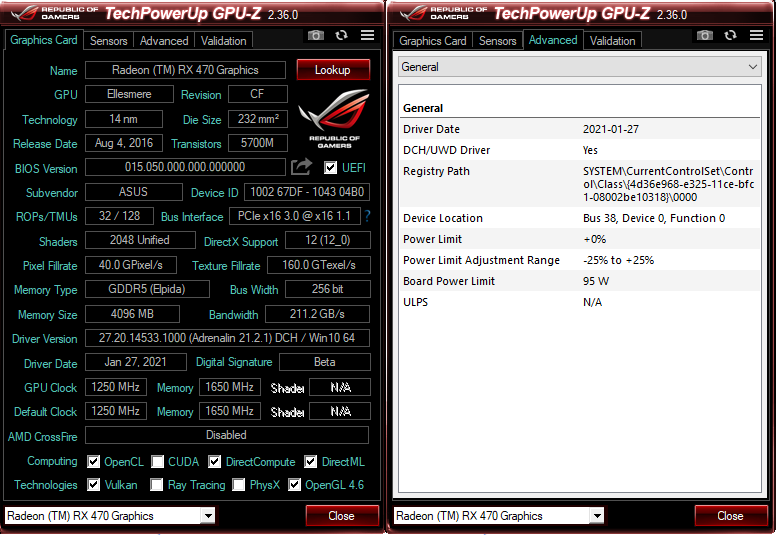Viewport: 776px width, 535px height.
Task: Open hamburger menu in right window
Action: [x=756, y=35]
